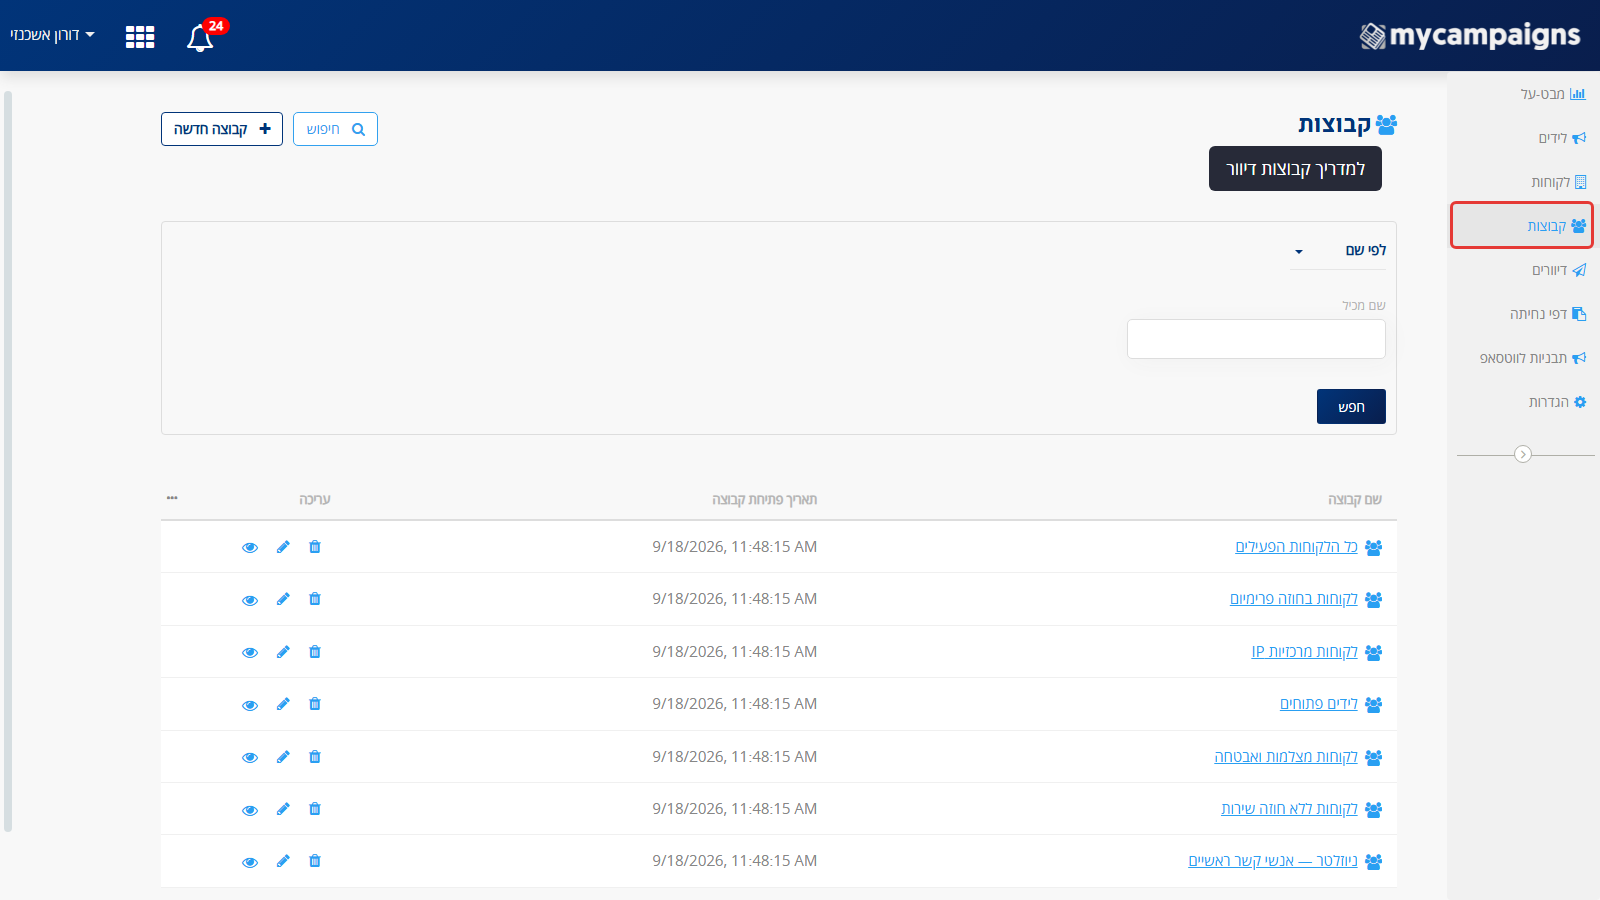The image size is (1600, 900).
Task: Select קבוצות in the sidebar
Action: pos(1521,225)
